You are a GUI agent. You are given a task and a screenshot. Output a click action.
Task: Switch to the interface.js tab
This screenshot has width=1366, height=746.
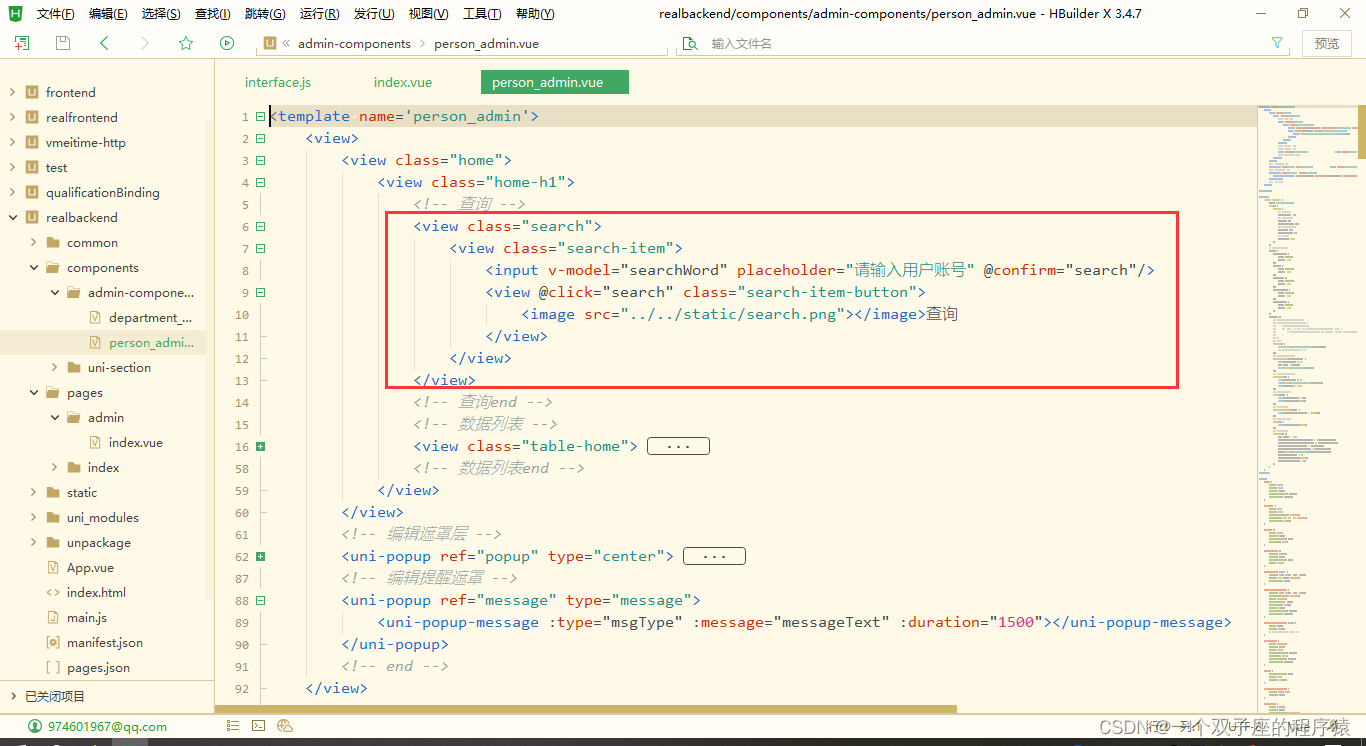pos(278,82)
